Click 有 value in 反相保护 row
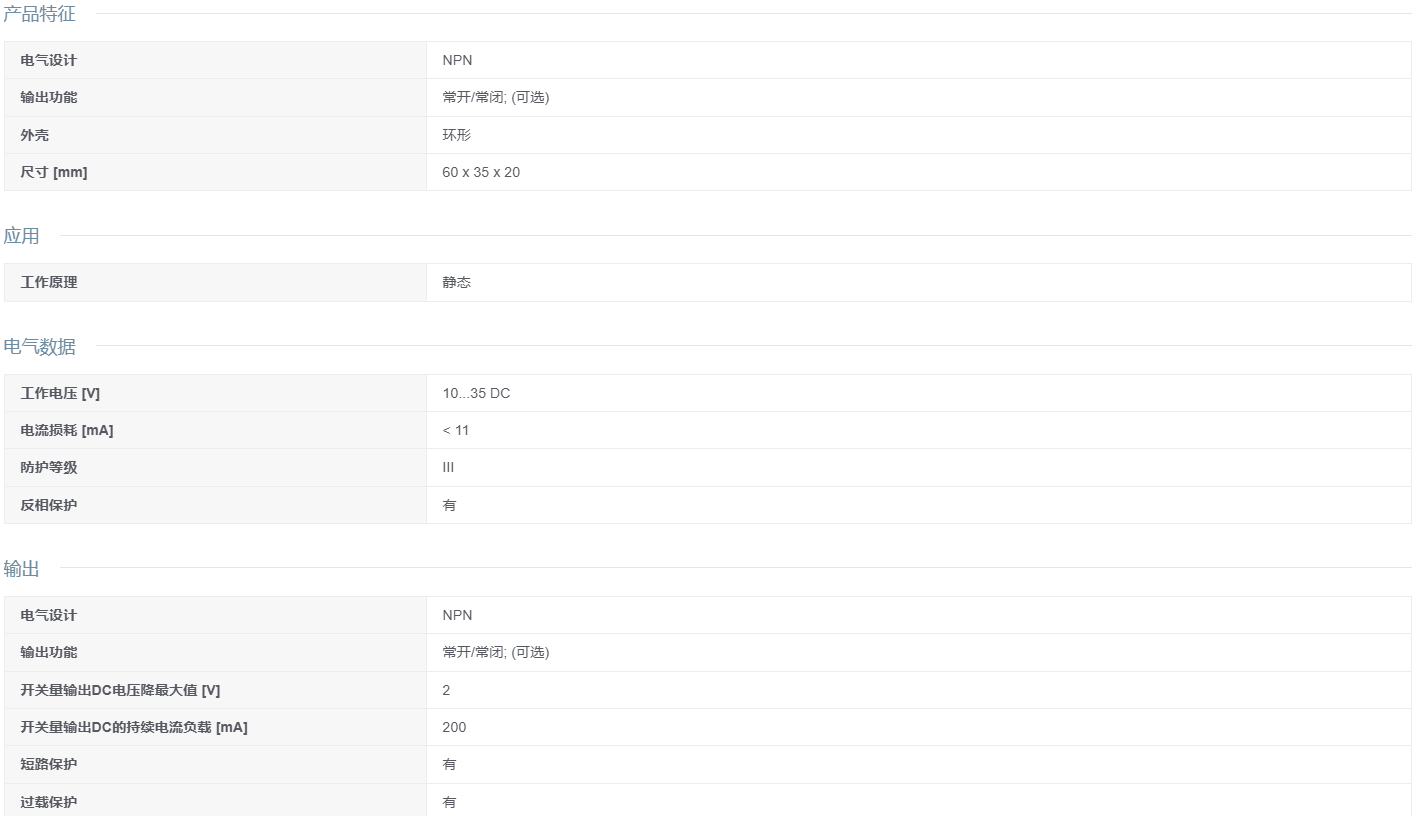The width and height of the screenshot is (1421, 816). 449,505
